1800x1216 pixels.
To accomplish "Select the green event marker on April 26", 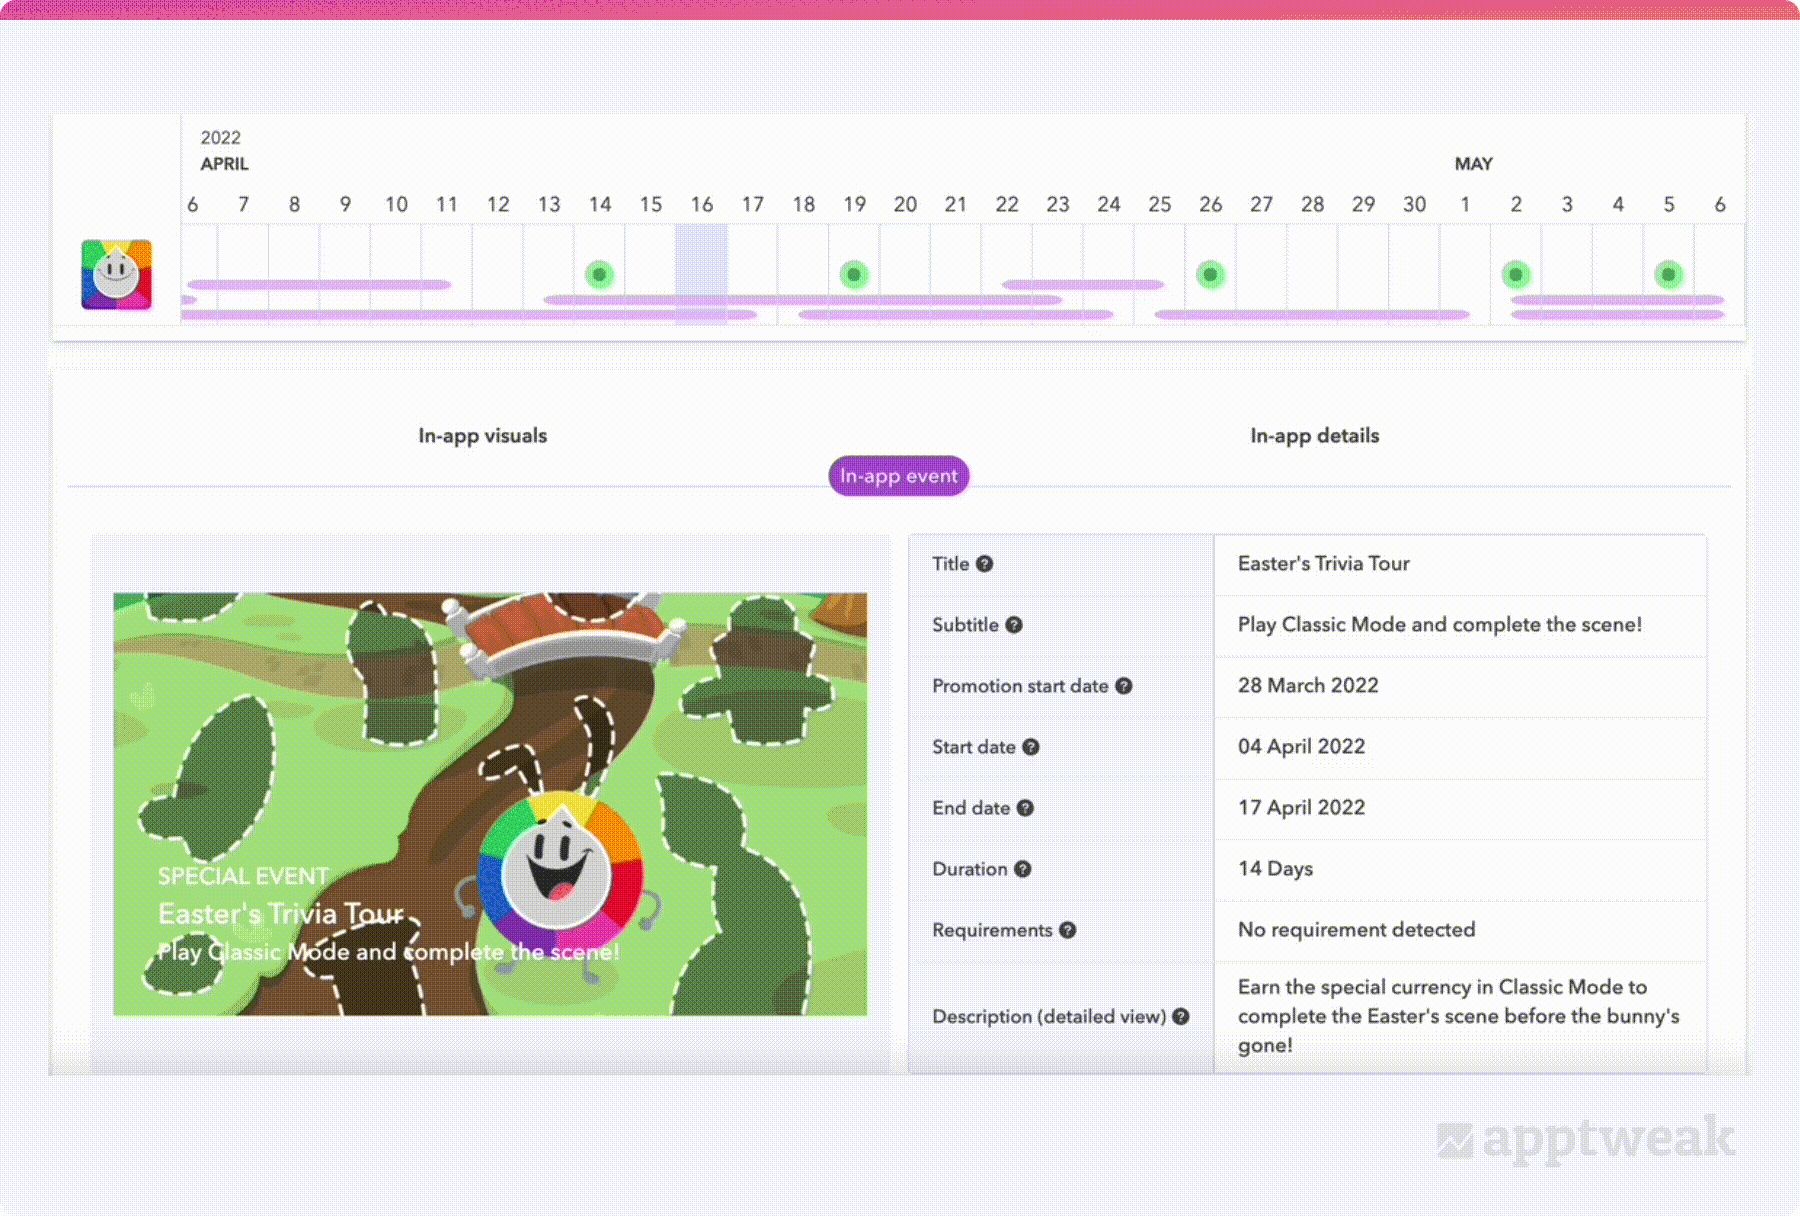I will pos(1210,274).
